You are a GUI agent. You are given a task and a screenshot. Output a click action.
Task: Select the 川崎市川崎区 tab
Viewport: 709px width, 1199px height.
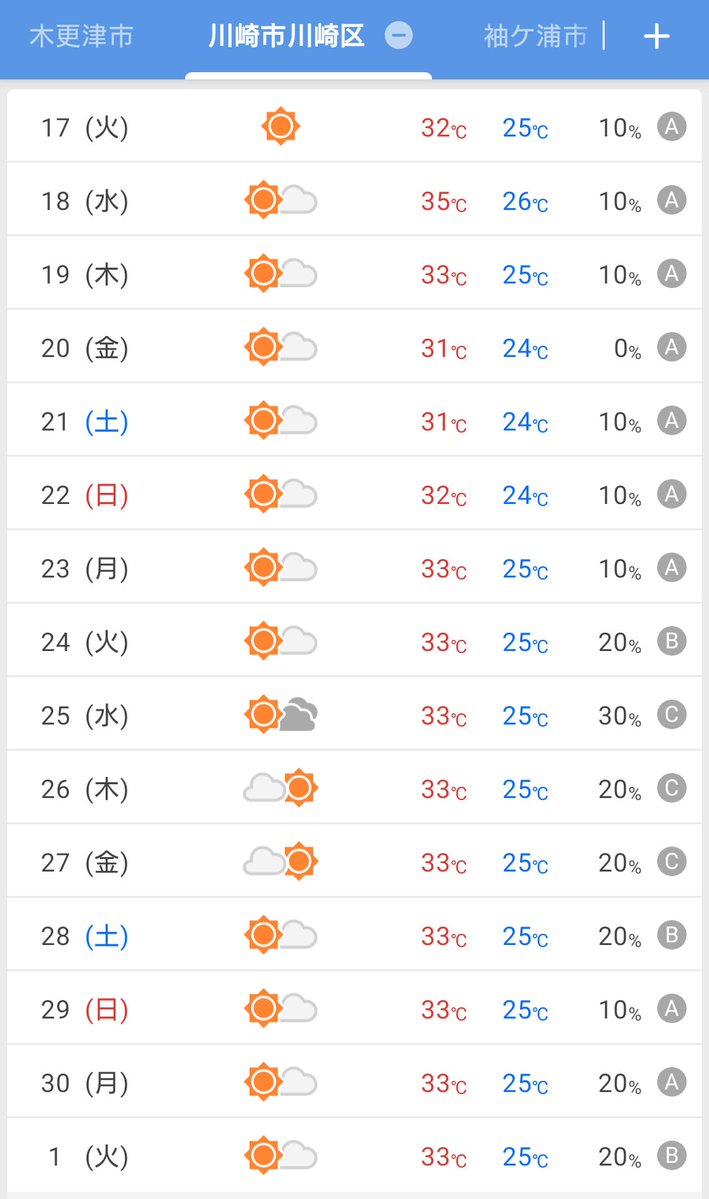click(287, 36)
